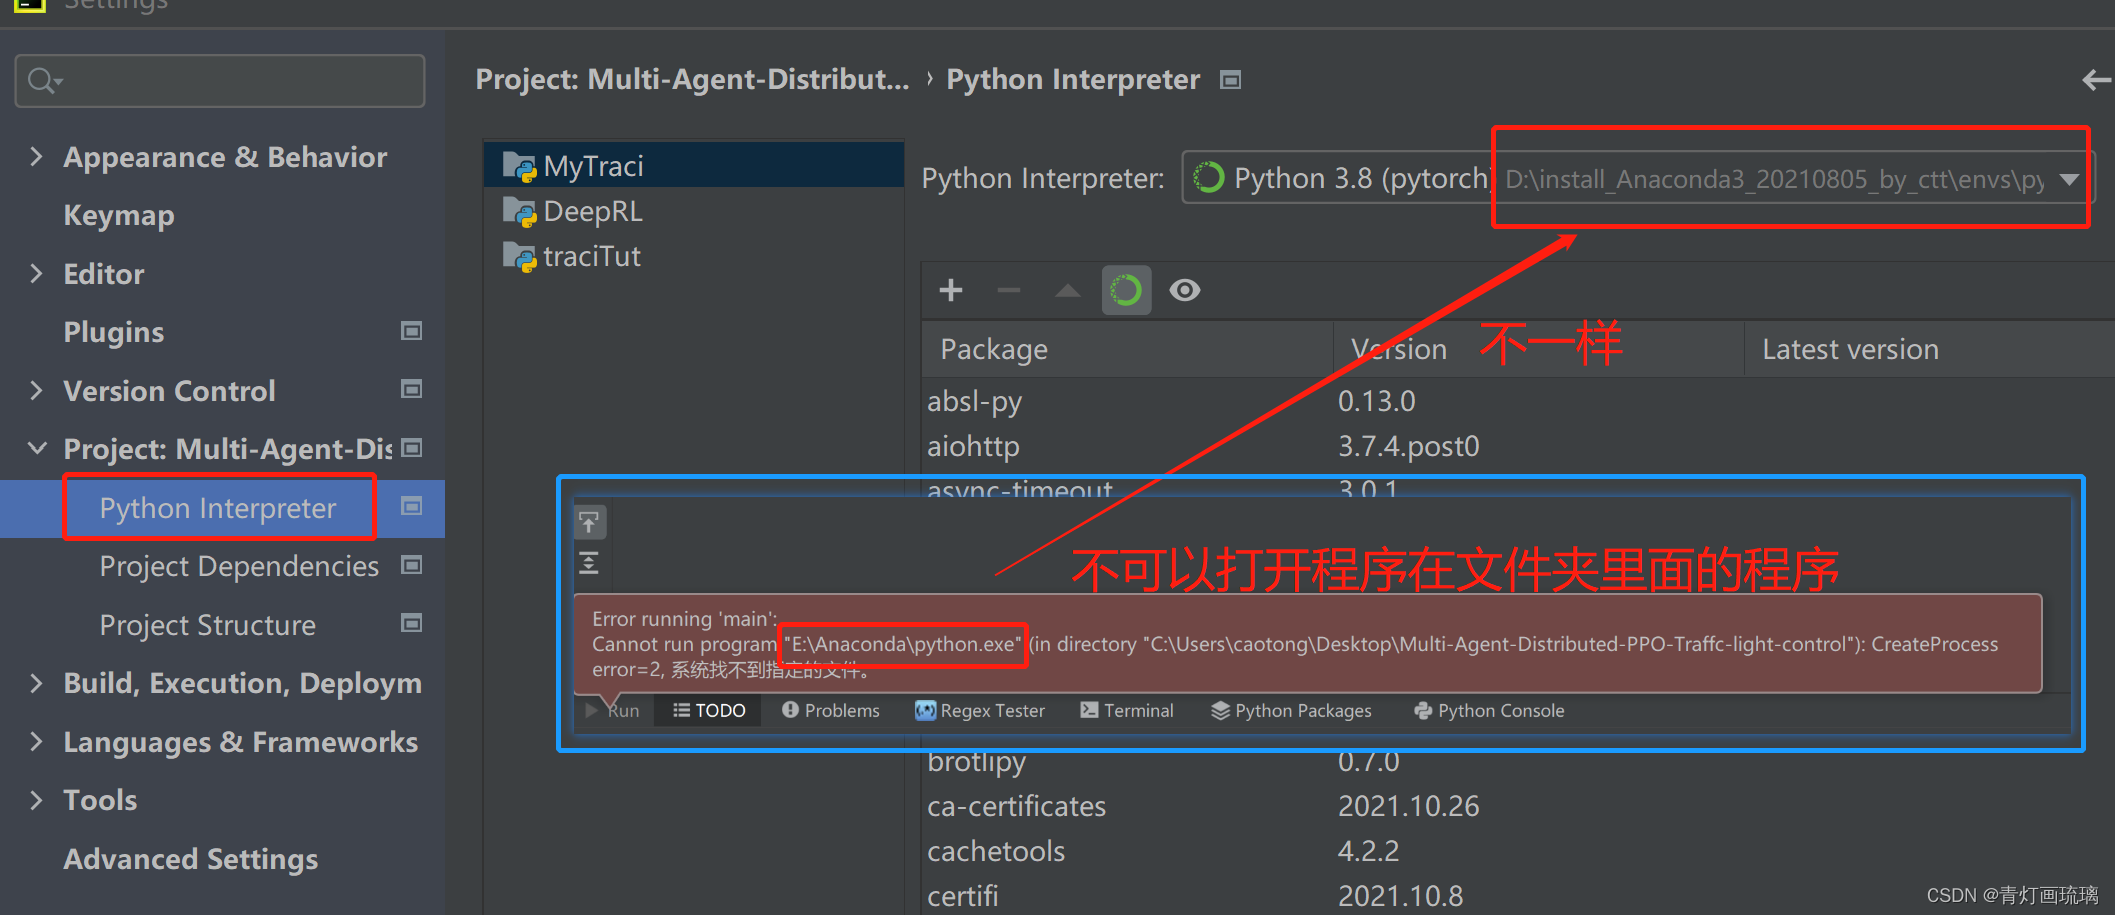Click the Regex Tester icon in the bottom bar
The height and width of the screenshot is (915, 2115).
tap(925, 710)
